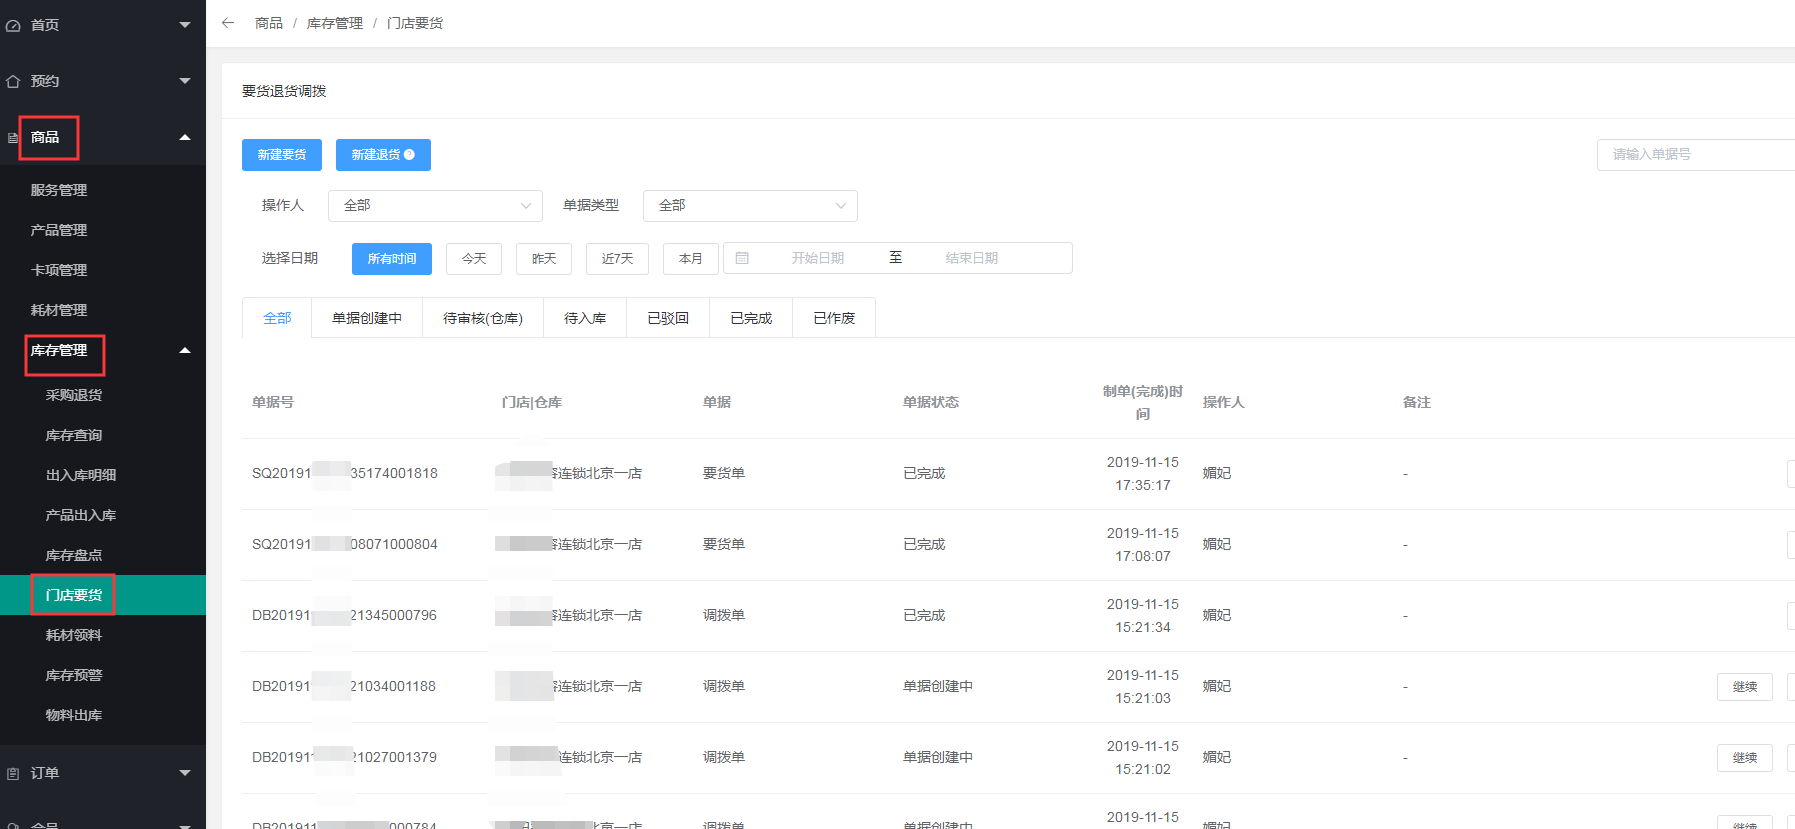The image size is (1795, 829).
Task: Open the 已驳回 tab
Action: (x=668, y=318)
